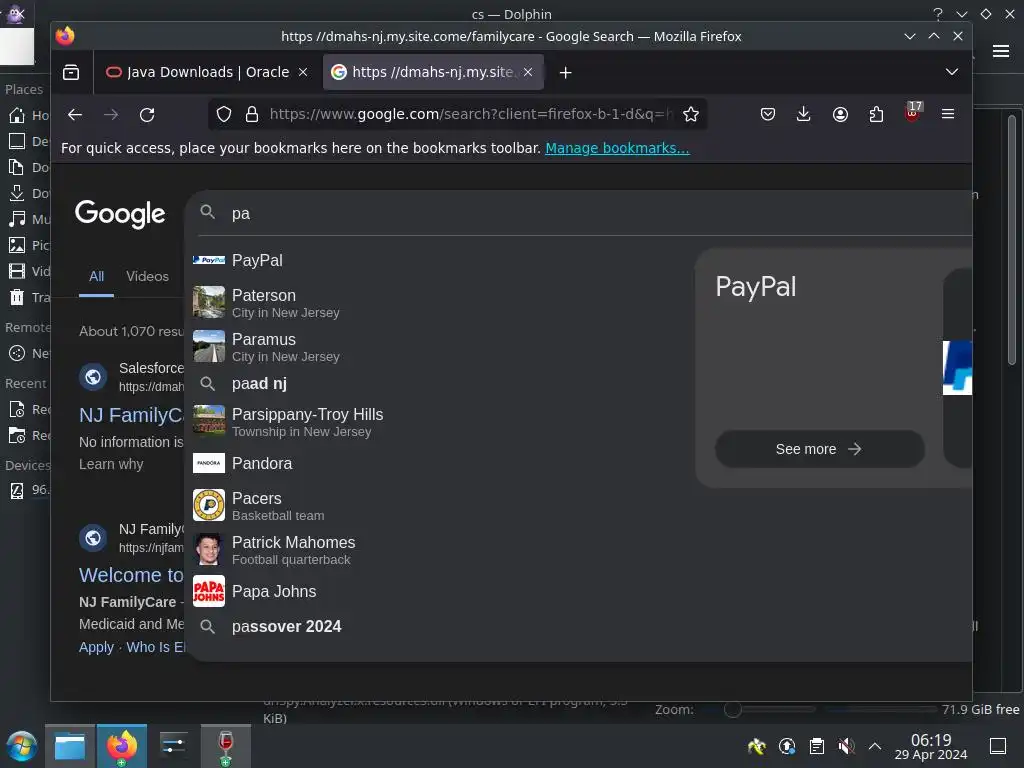Unmute the audio volume tray icon

846,746
